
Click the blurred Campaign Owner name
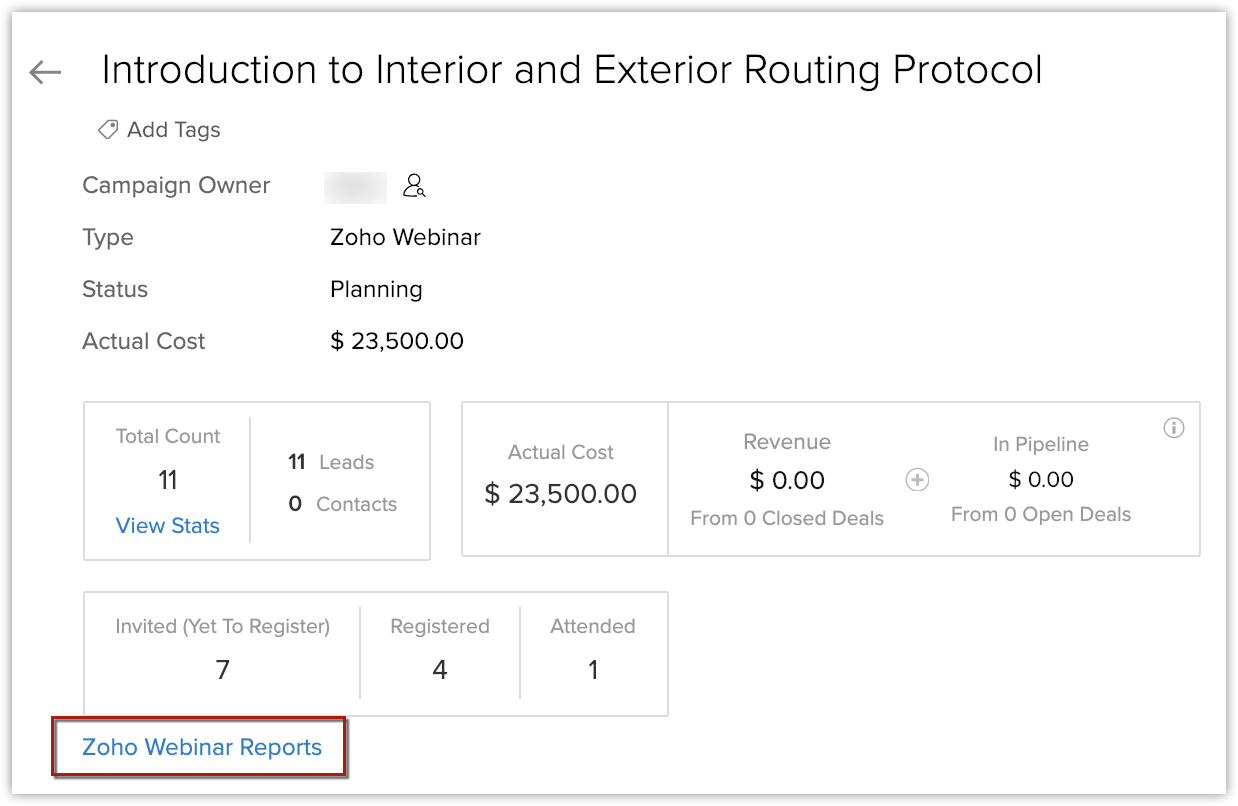356,187
